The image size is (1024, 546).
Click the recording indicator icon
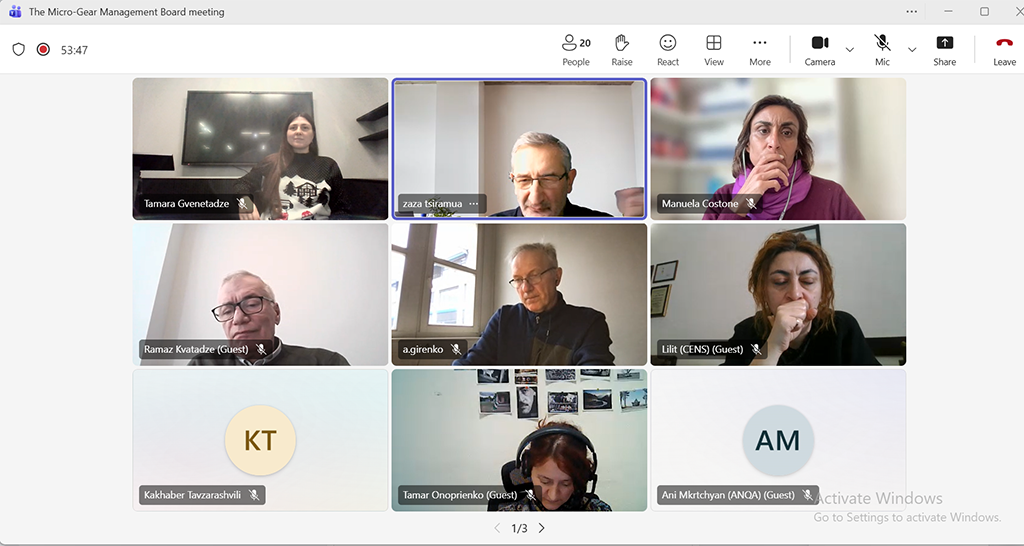pos(43,49)
